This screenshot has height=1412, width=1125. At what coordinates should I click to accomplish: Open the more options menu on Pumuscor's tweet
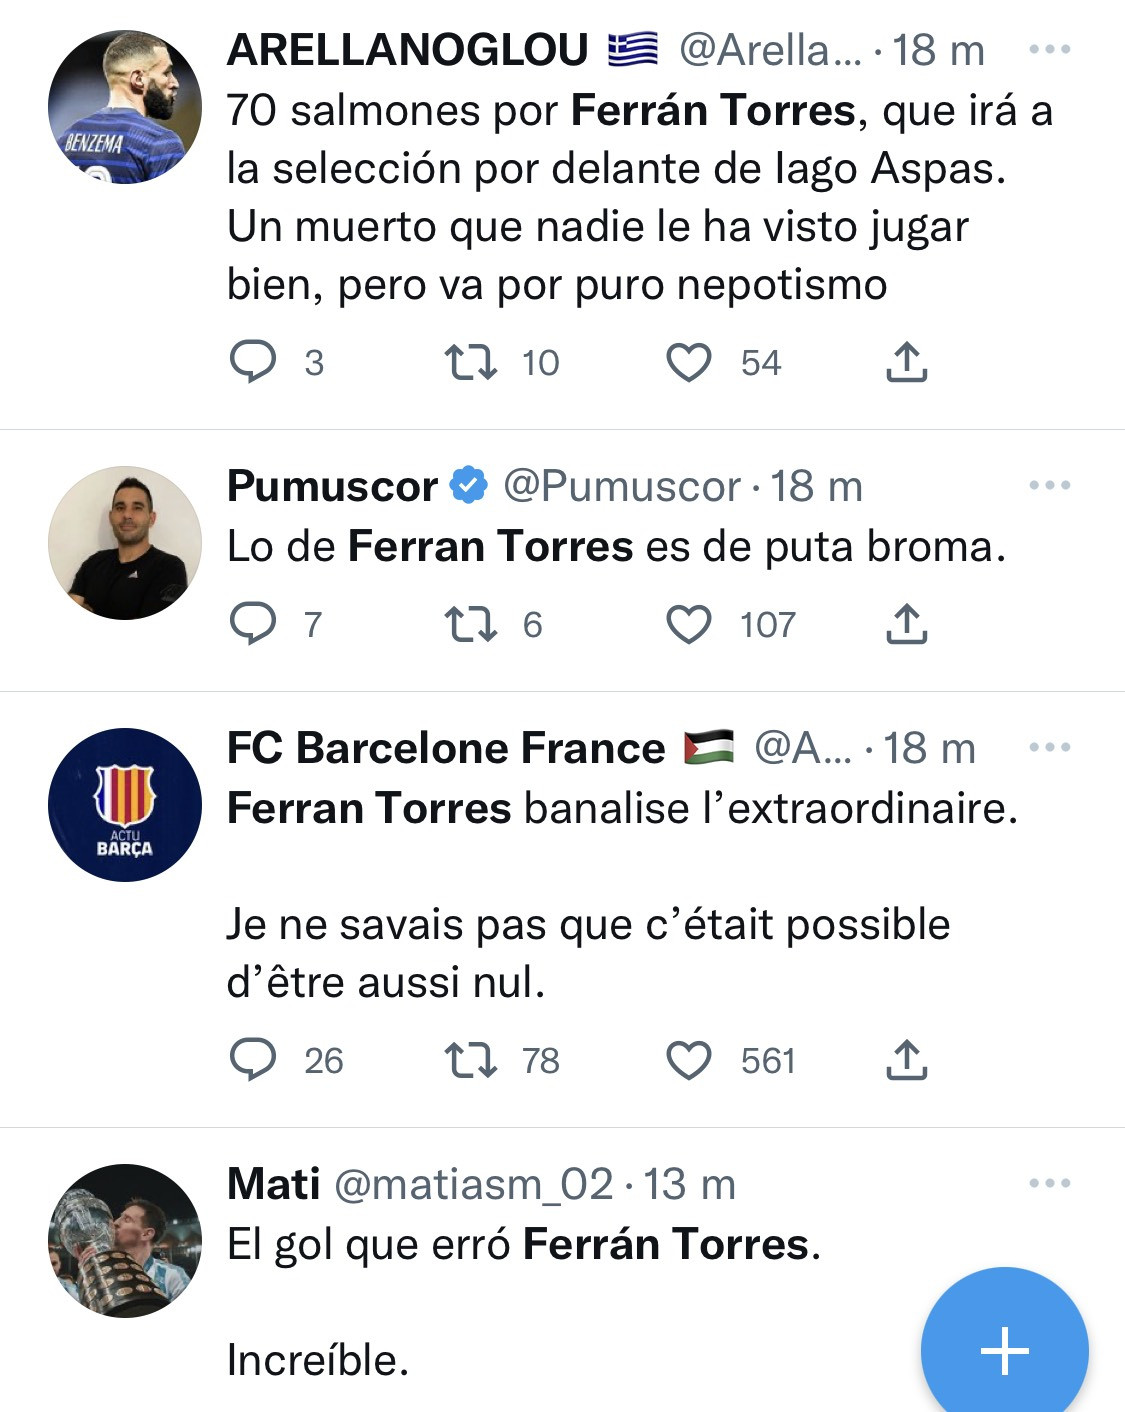pyautogui.click(x=1048, y=485)
